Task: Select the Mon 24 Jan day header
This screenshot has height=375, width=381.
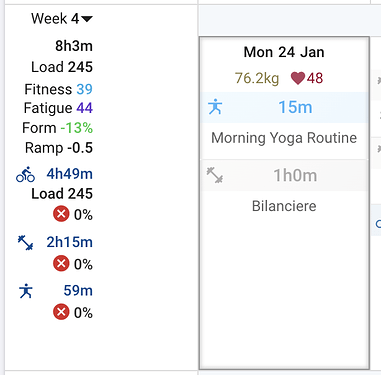Action: point(284,52)
